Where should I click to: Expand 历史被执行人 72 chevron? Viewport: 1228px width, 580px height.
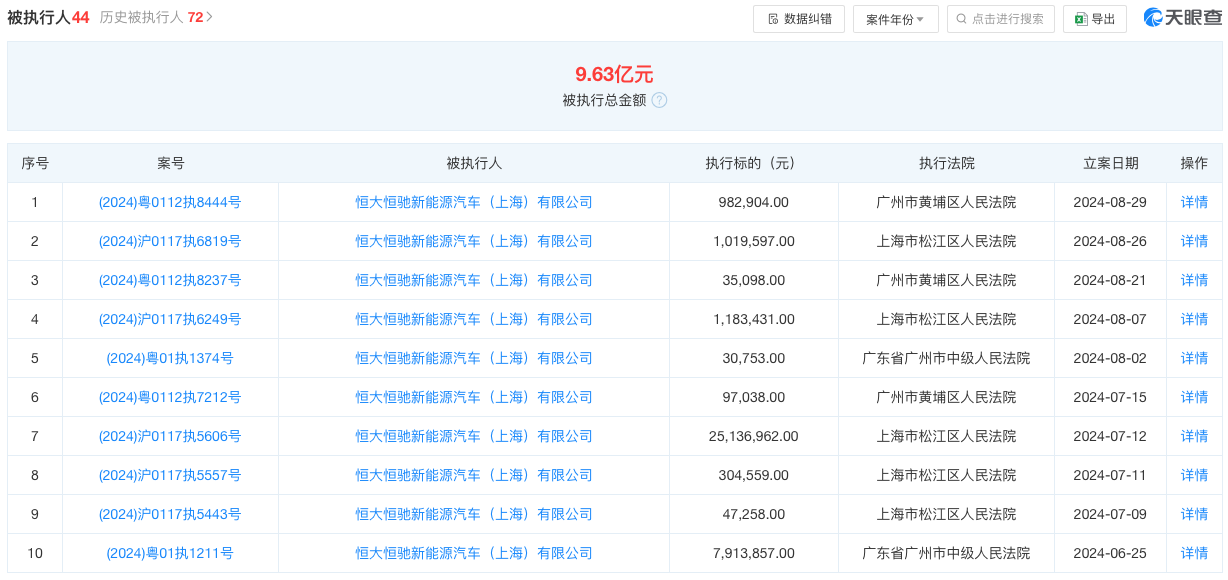click(209, 17)
